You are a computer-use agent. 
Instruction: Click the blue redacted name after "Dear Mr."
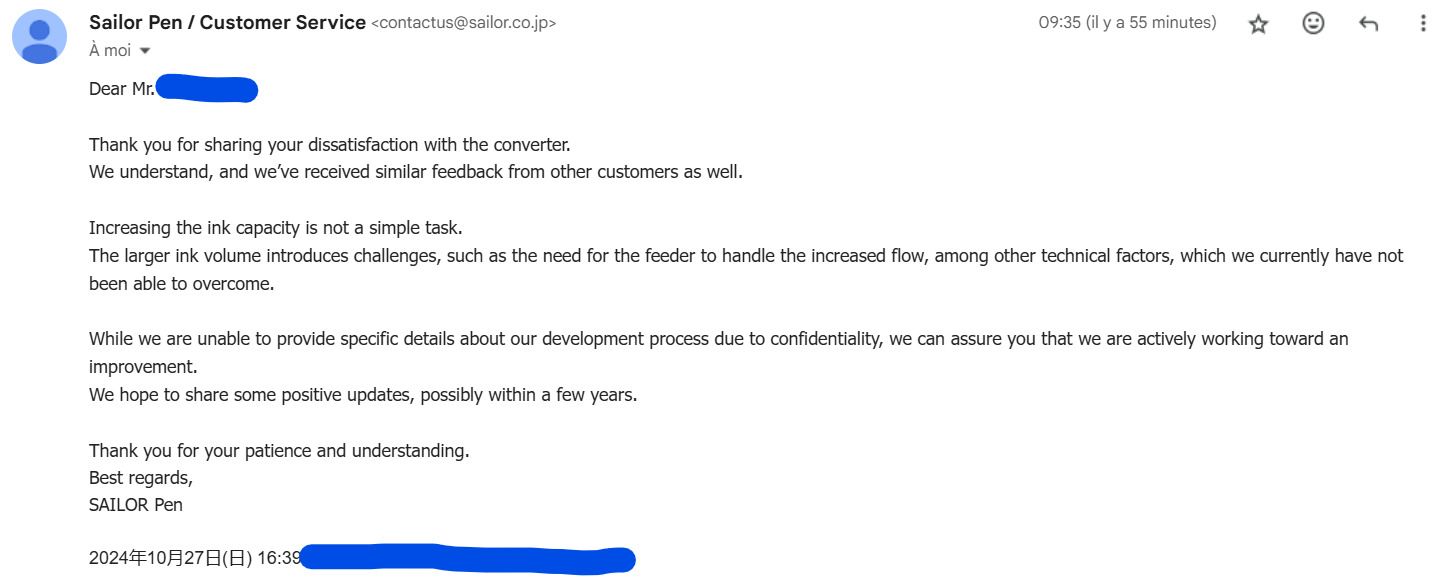coord(207,89)
